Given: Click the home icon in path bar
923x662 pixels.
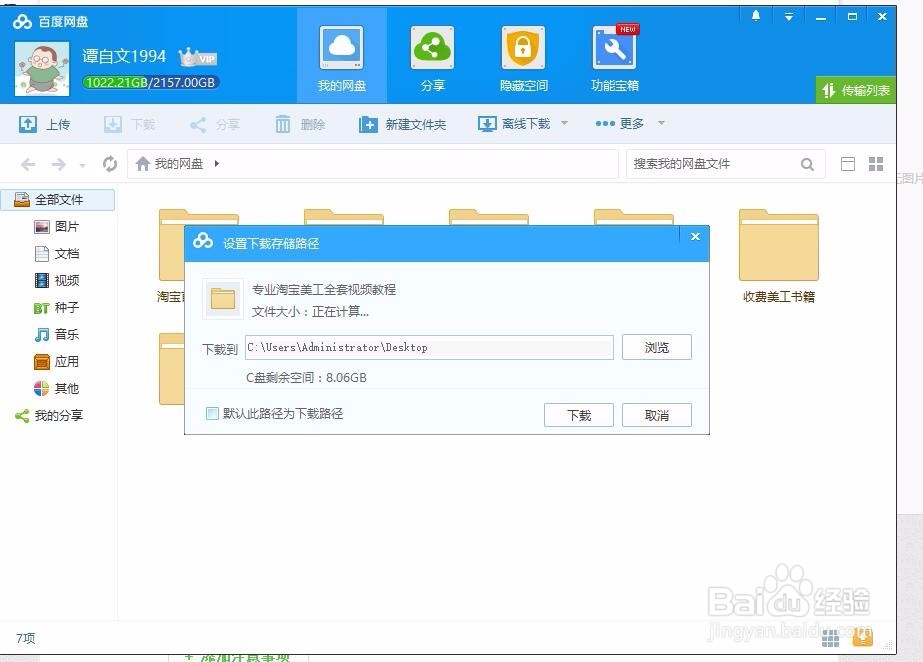Looking at the screenshot, I should click(x=142, y=164).
